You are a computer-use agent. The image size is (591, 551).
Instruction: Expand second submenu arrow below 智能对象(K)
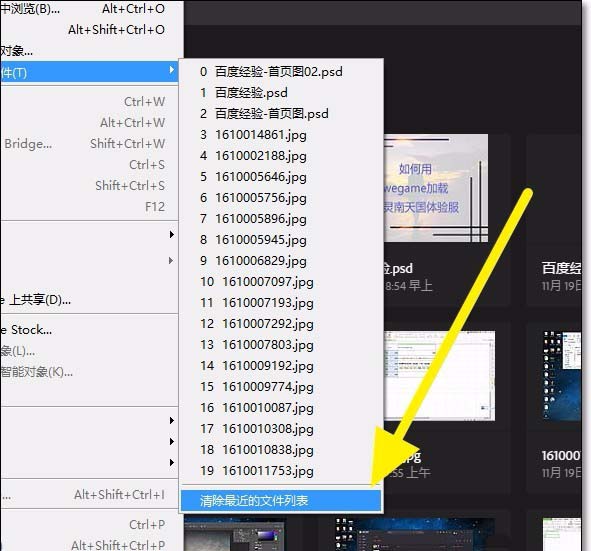coord(172,441)
